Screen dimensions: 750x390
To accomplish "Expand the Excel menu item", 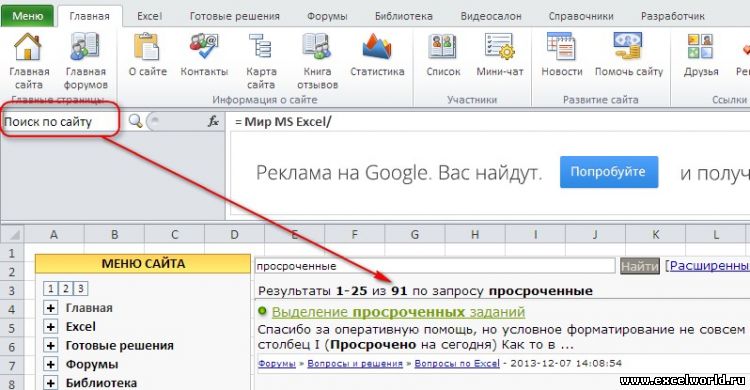I will [50, 326].
